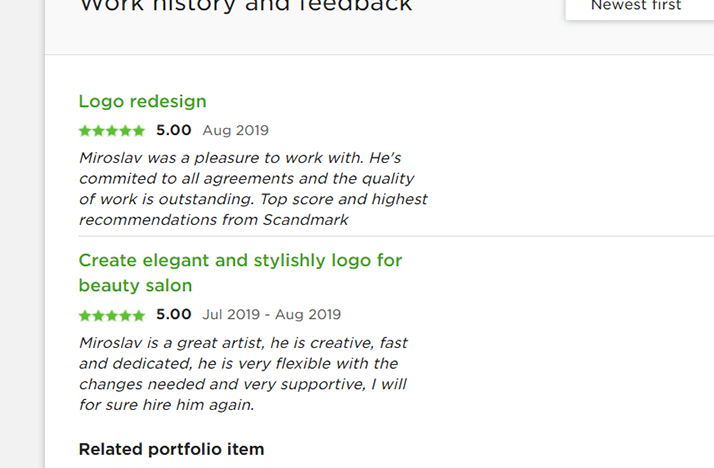
Task: Click the 5.00 score under beauty salon job
Action: [173, 315]
